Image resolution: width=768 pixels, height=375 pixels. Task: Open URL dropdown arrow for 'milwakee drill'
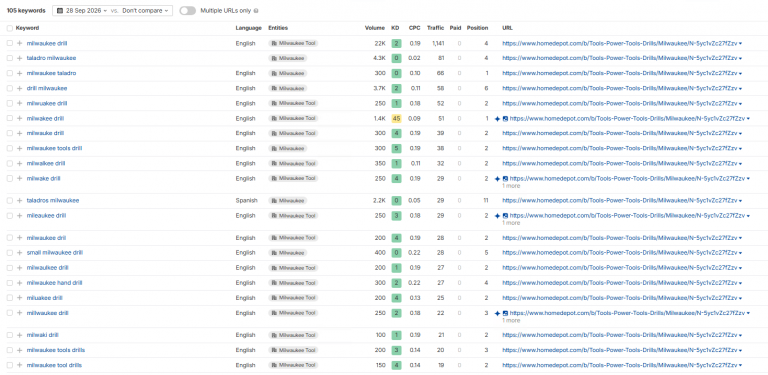click(x=748, y=119)
